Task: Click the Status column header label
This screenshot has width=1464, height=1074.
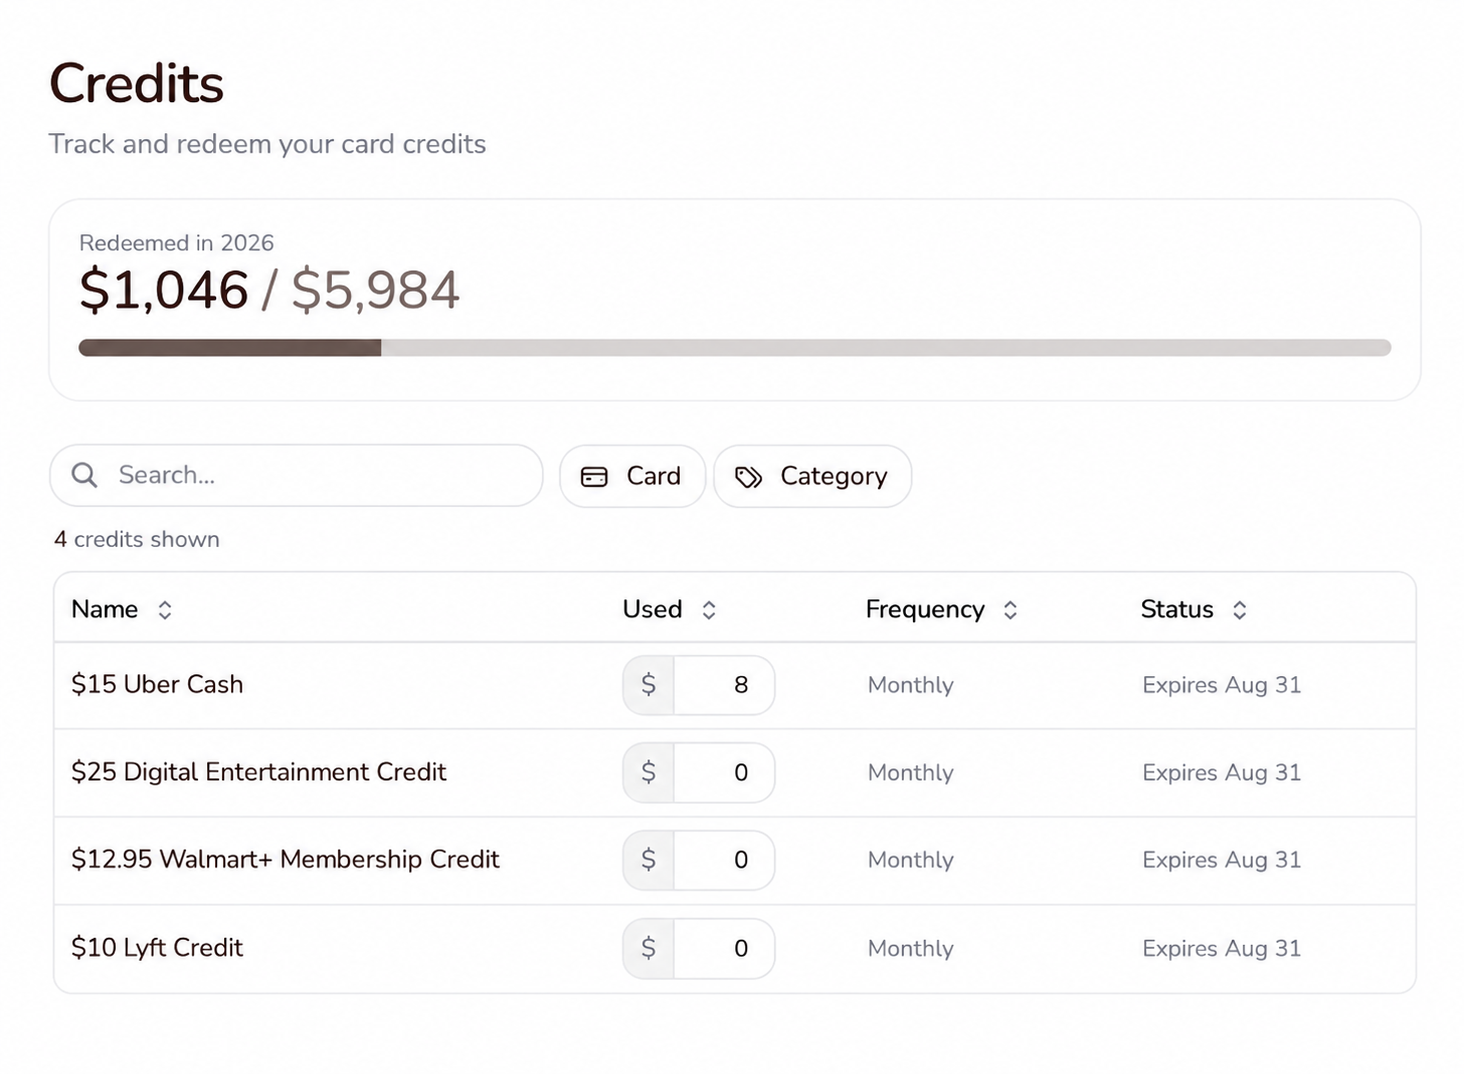Action: pos(1177,609)
